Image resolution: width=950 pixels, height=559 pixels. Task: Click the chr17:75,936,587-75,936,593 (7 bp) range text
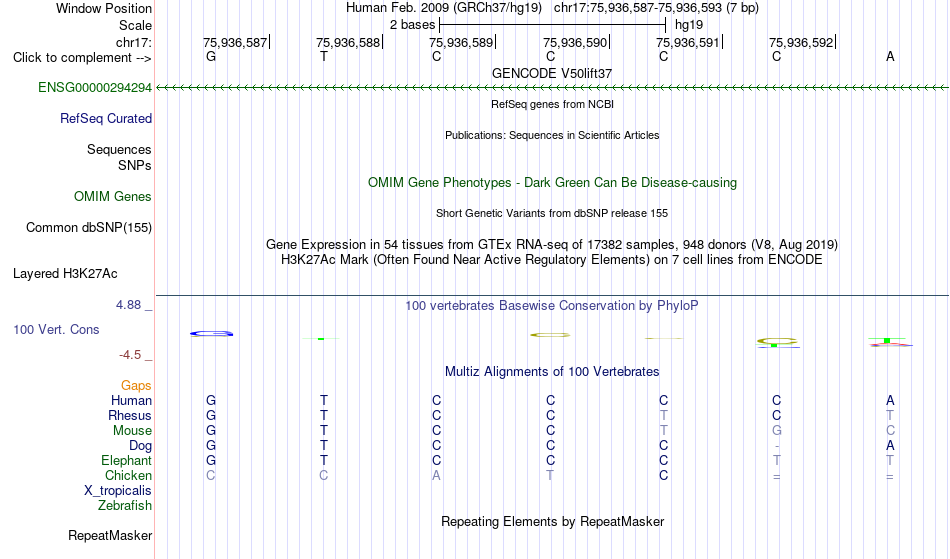656,8
